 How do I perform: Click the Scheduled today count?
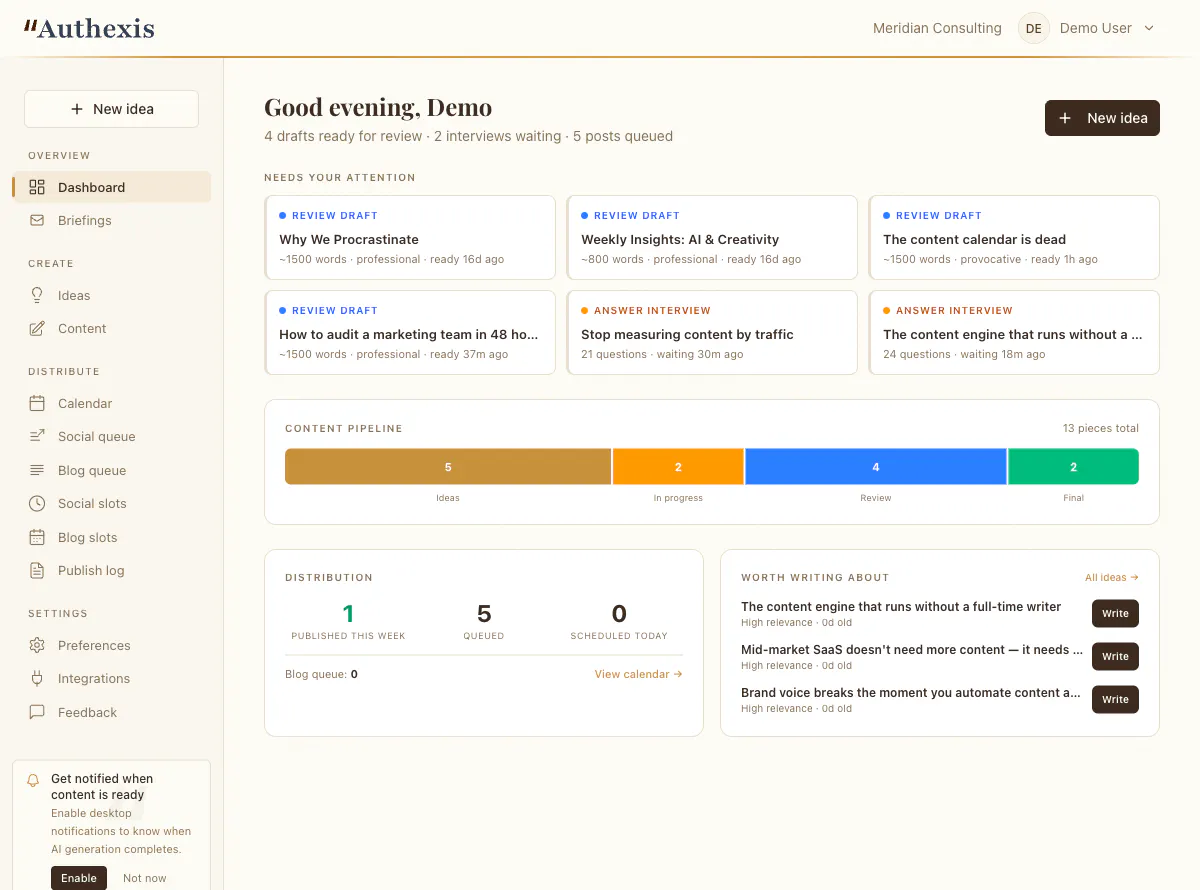(619, 613)
